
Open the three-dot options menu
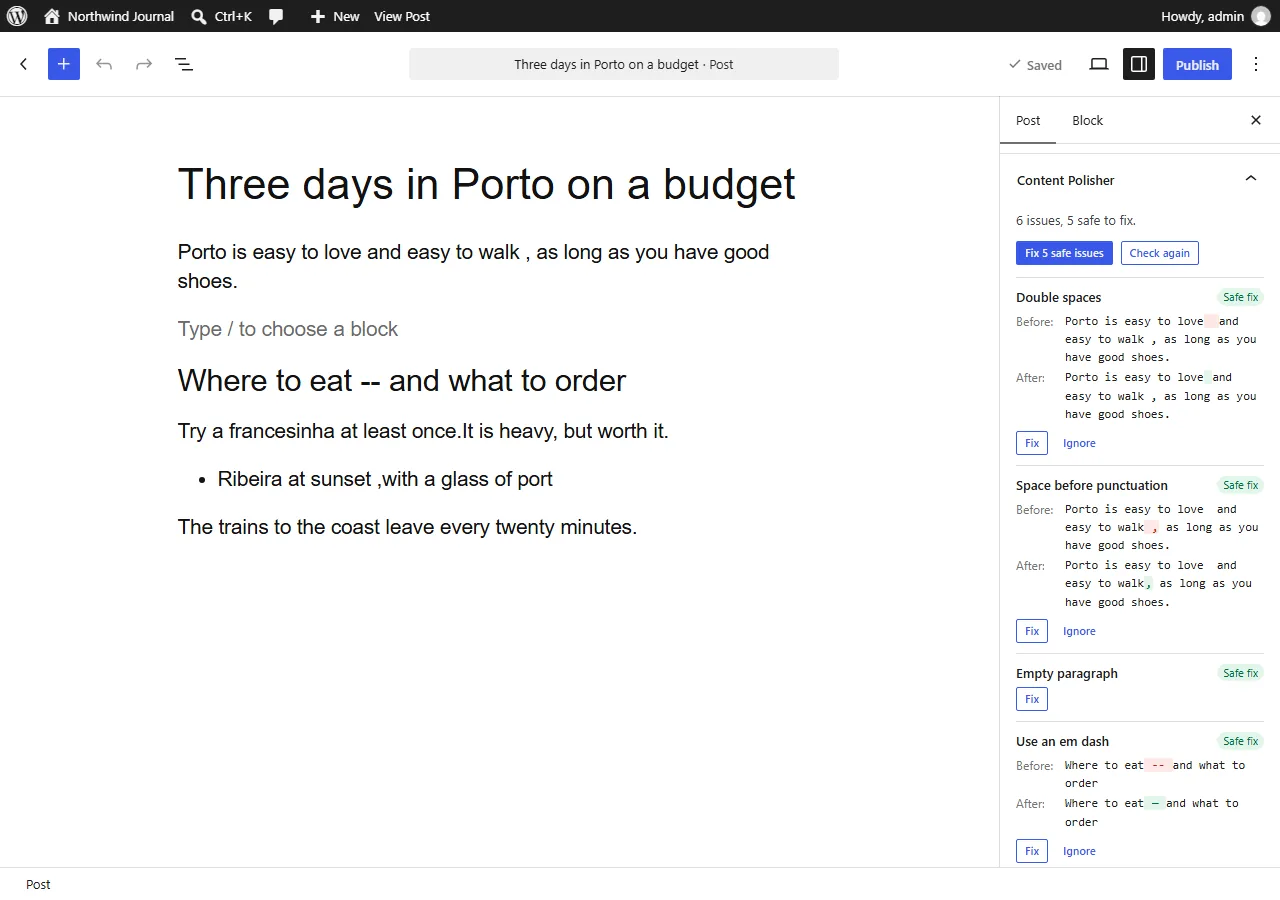point(1256,64)
